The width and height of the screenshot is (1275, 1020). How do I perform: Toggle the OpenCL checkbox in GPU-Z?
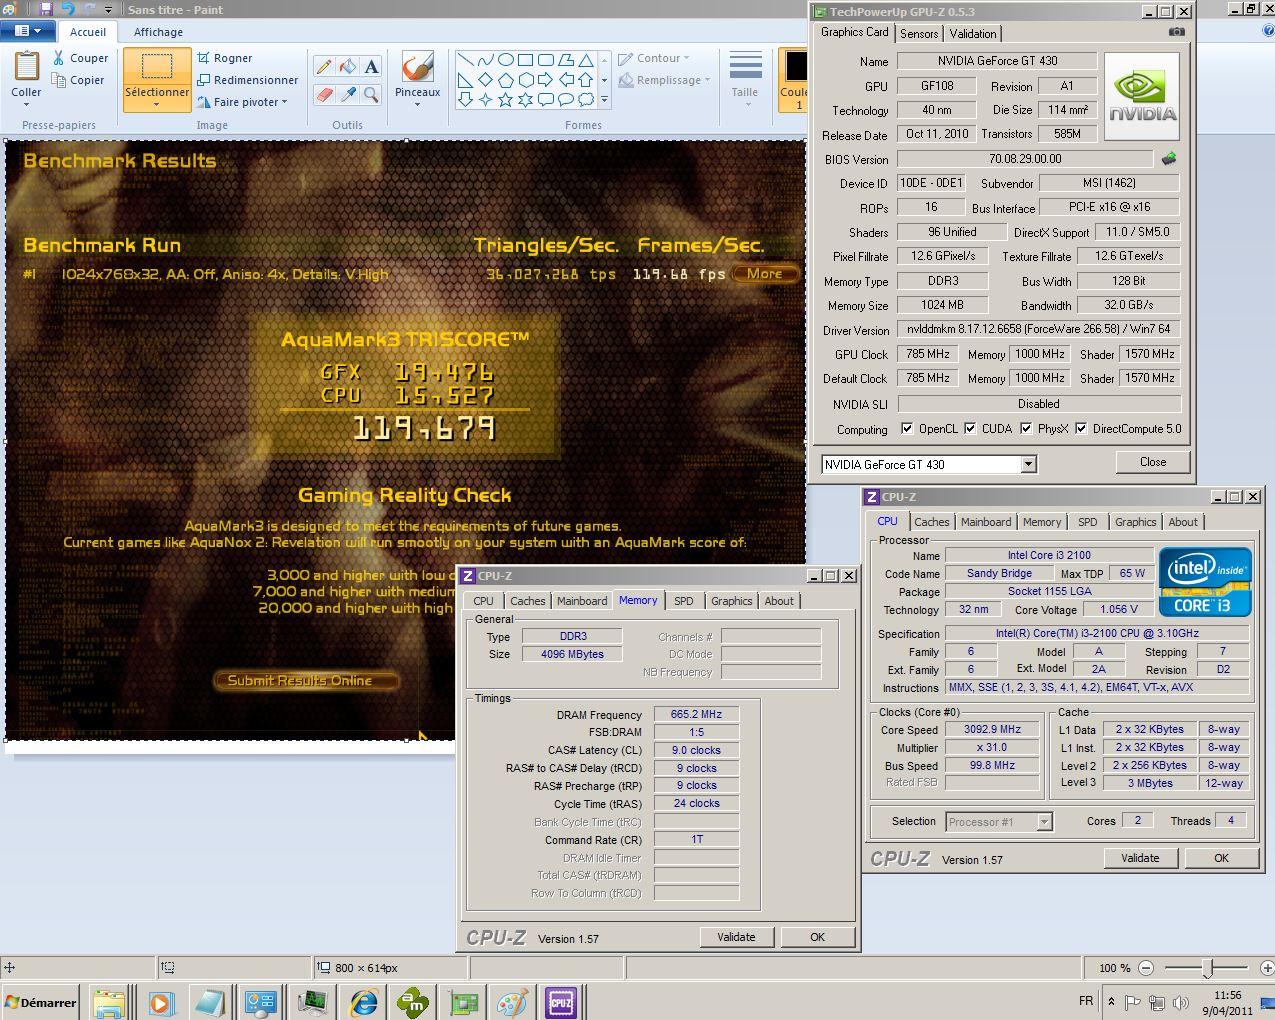[907, 428]
